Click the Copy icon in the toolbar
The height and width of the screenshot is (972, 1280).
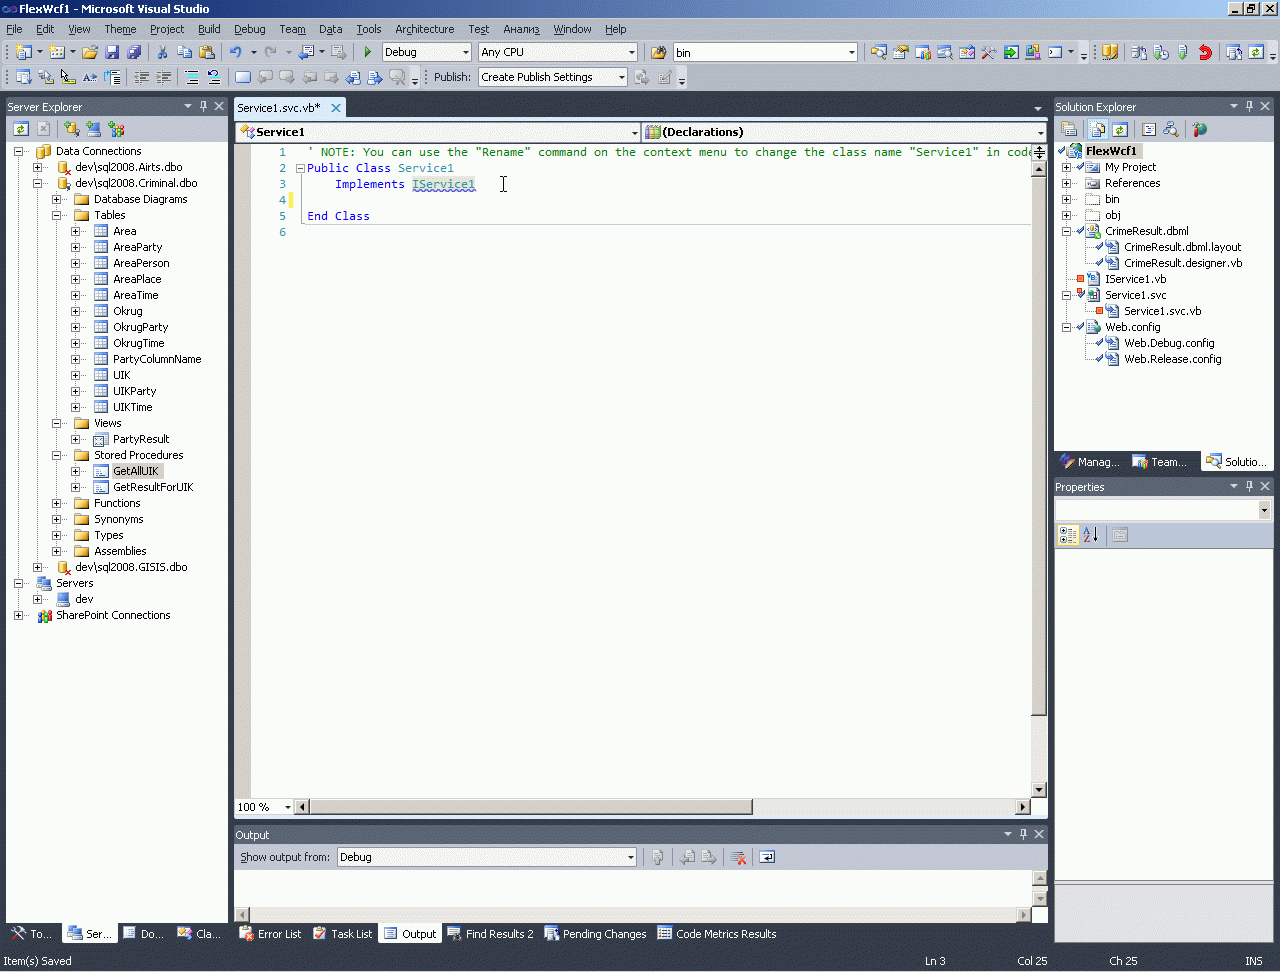(x=184, y=52)
